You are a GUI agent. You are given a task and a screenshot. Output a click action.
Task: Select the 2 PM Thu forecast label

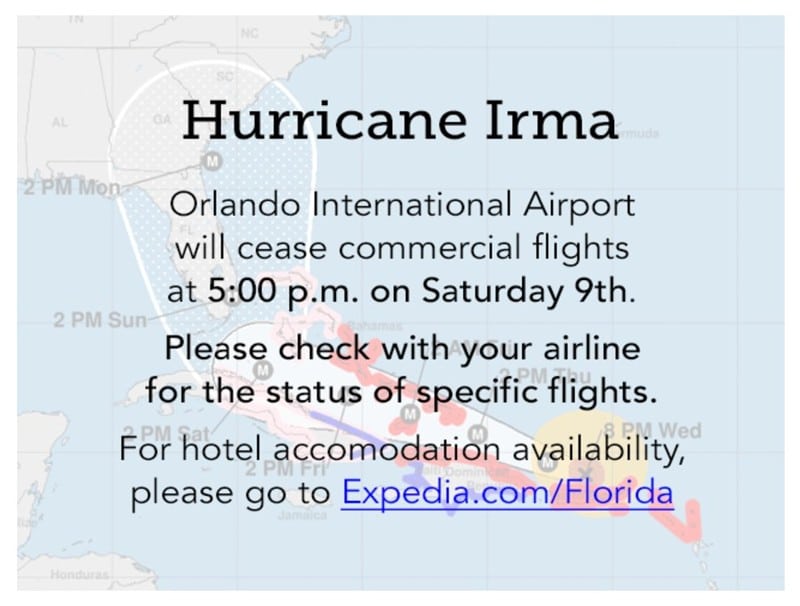pyautogui.click(x=545, y=375)
